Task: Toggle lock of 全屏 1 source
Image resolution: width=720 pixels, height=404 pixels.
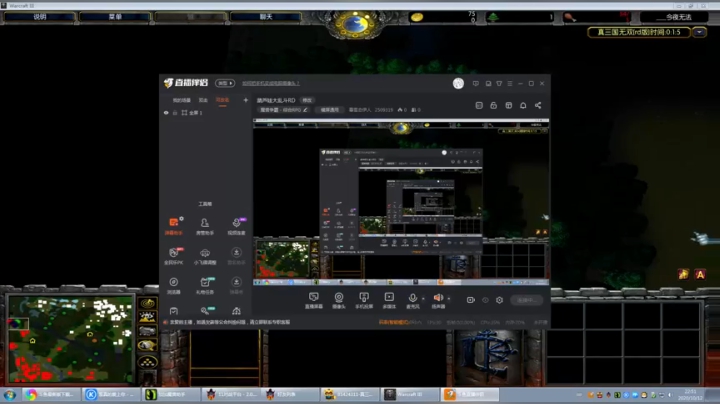Action: [x=175, y=113]
